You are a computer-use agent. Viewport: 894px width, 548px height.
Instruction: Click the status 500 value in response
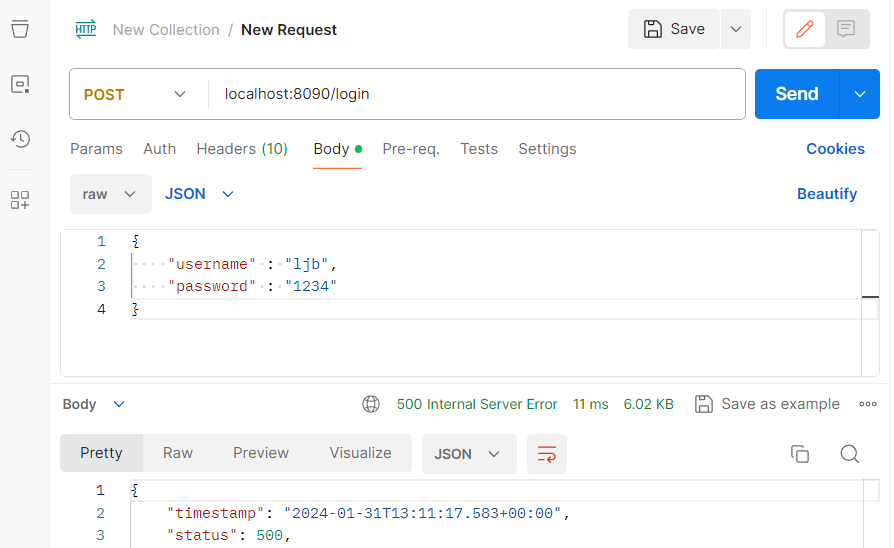(x=270, y=535)
